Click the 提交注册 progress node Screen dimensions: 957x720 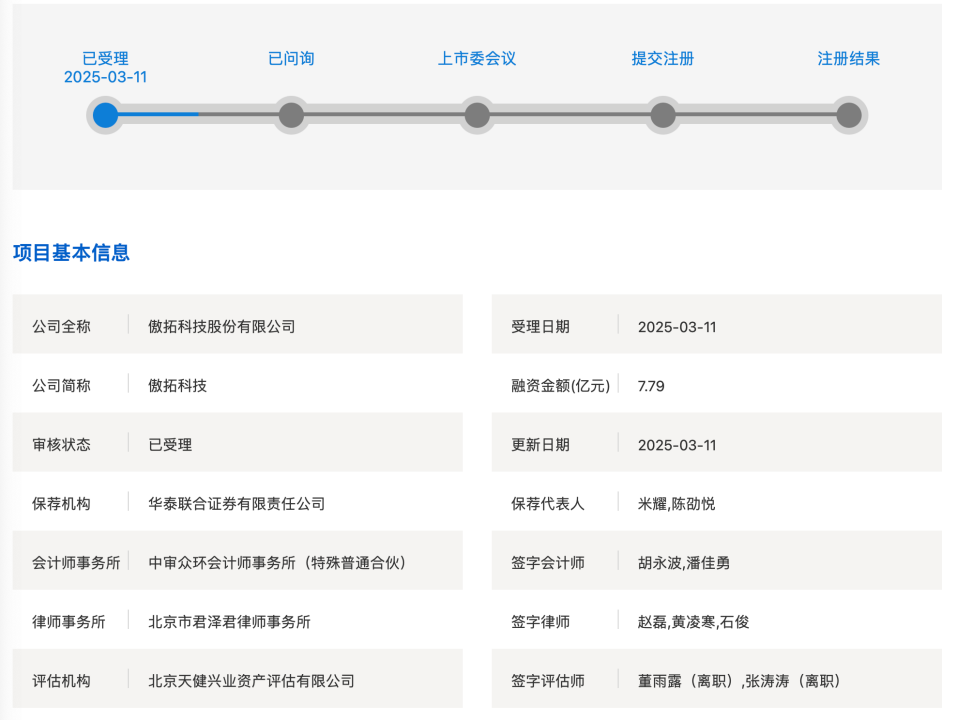[663, 115]
